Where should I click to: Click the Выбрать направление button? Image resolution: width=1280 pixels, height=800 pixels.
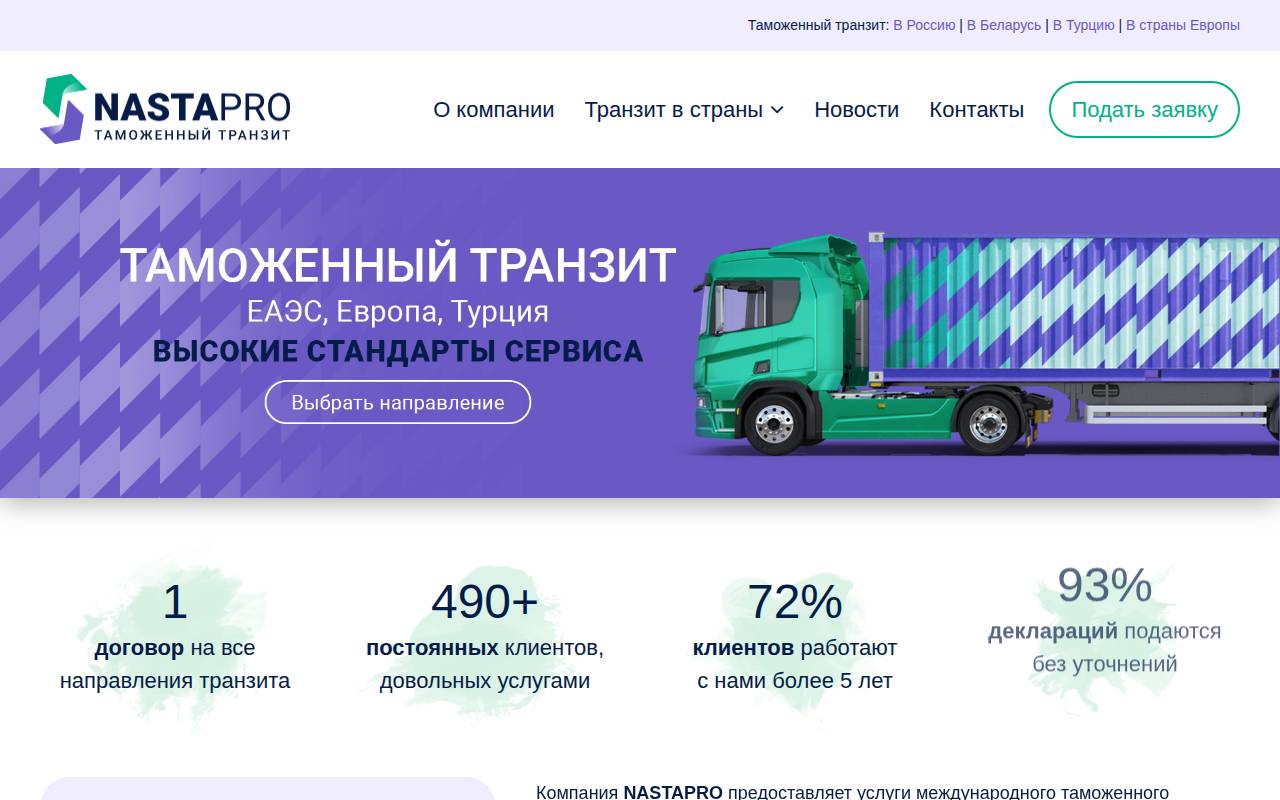pyautogui.click(x=398, y=402)
